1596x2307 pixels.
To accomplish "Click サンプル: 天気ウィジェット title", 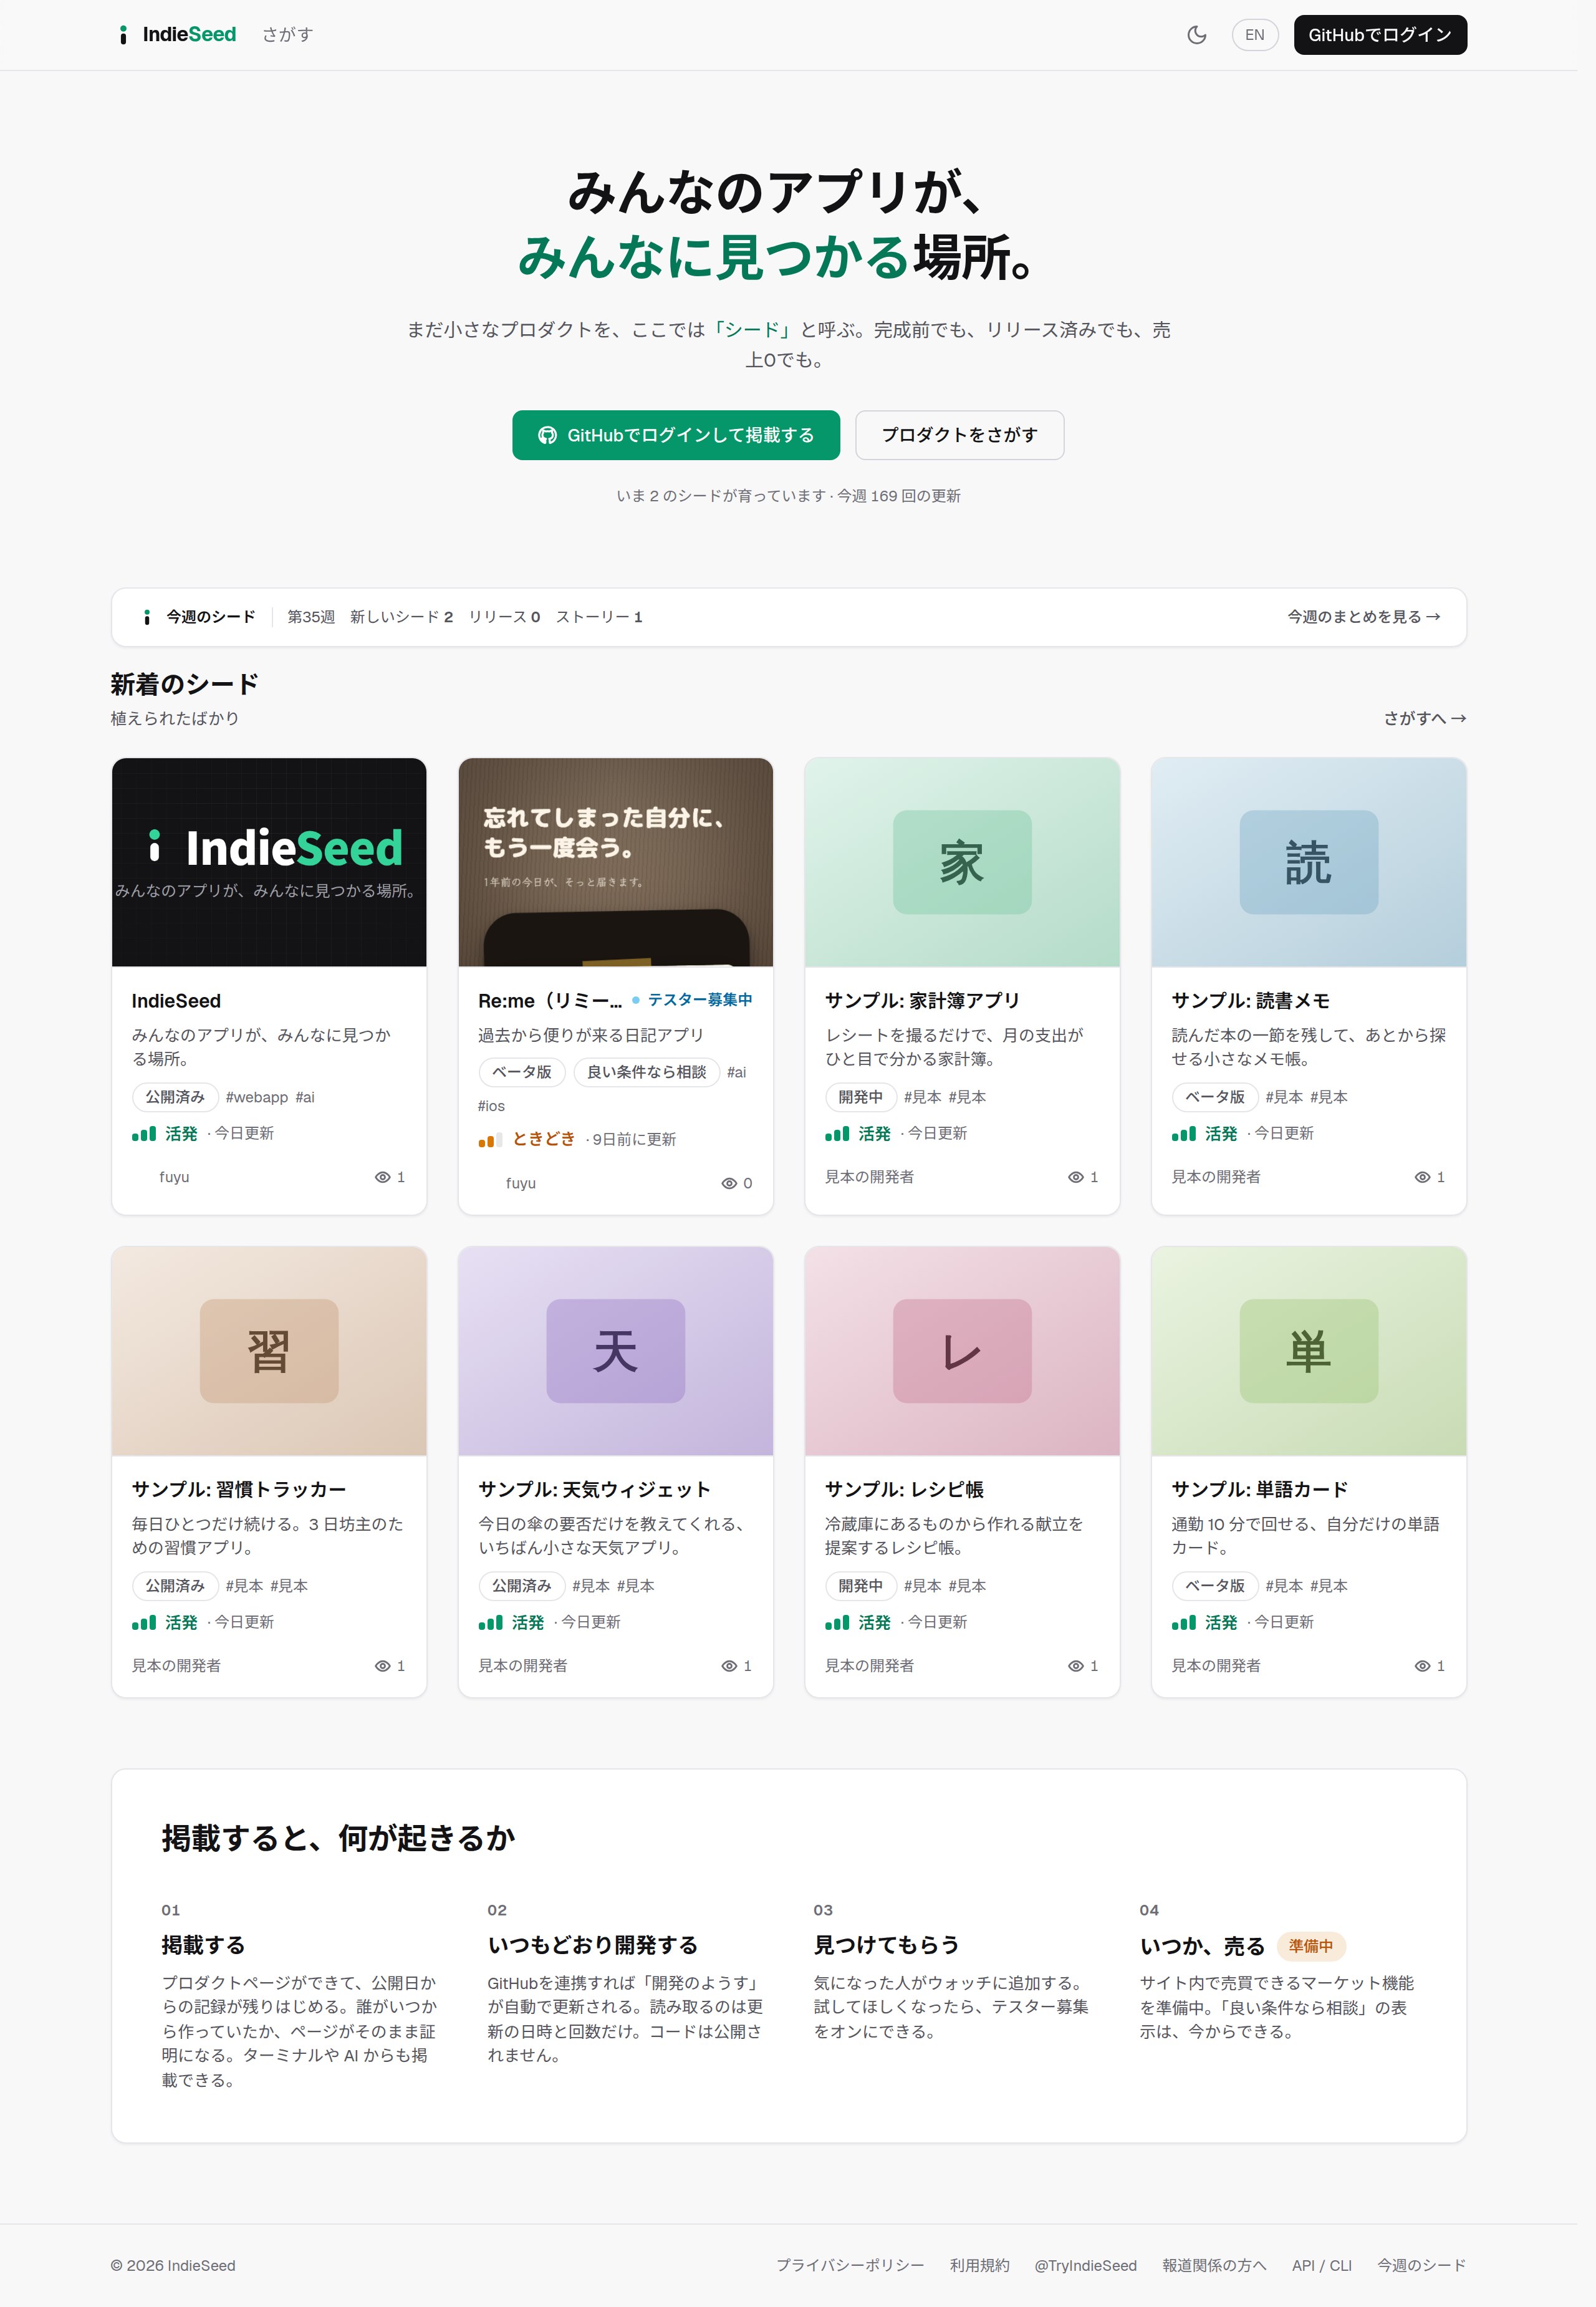I will click(x=594, y=1489).
